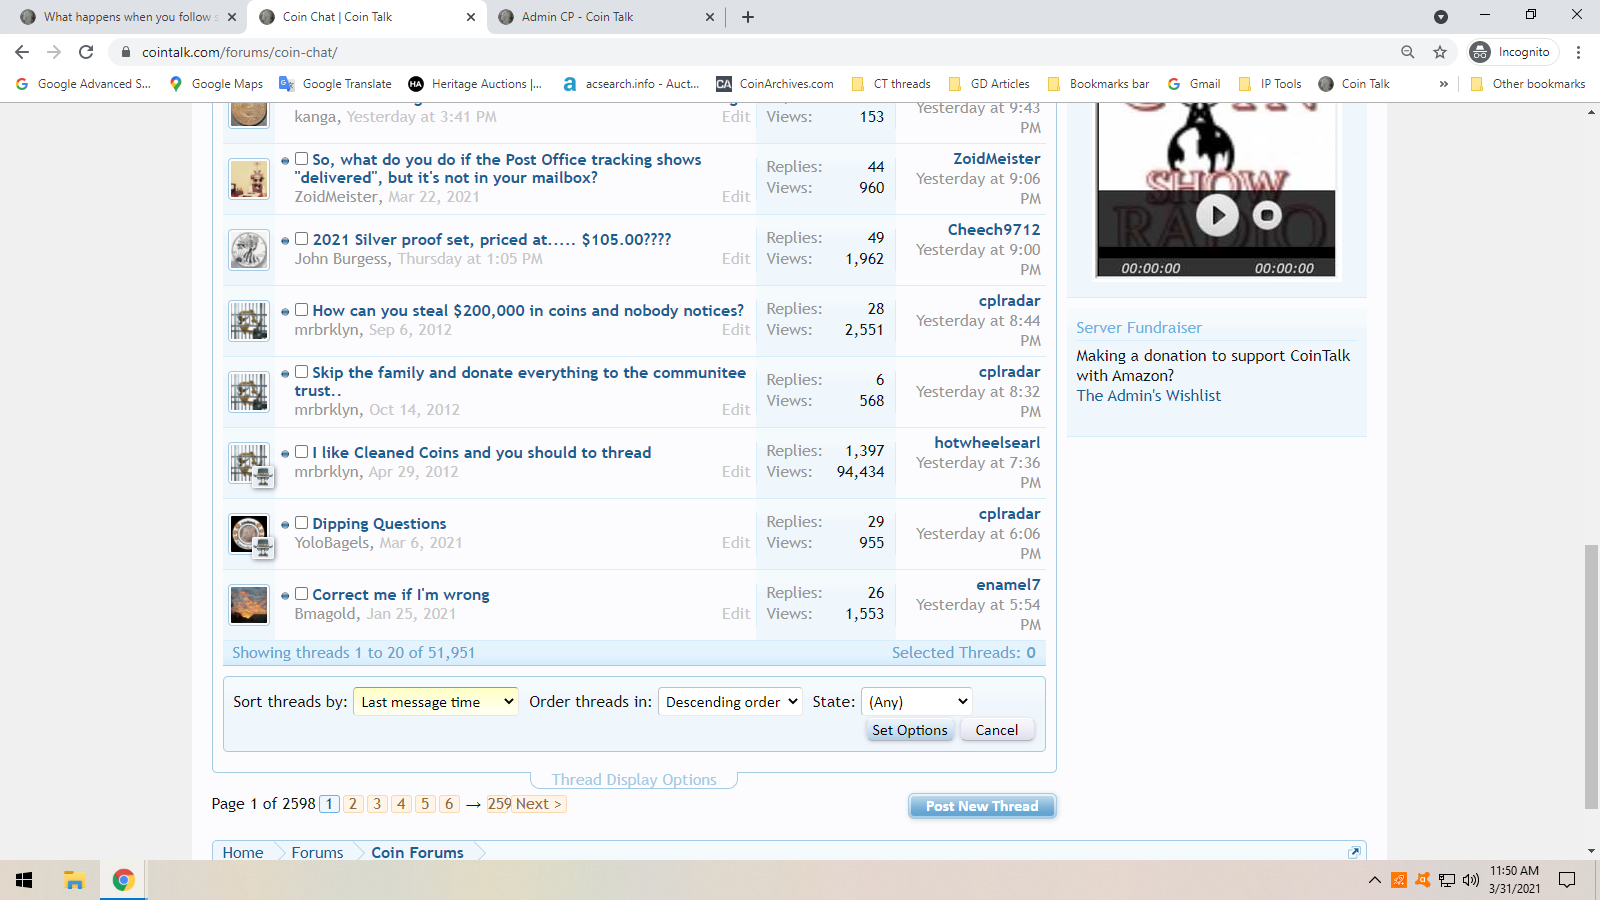Open Google Translate bookmark
The image size is (1600, 900).
[x=335, y=84]
